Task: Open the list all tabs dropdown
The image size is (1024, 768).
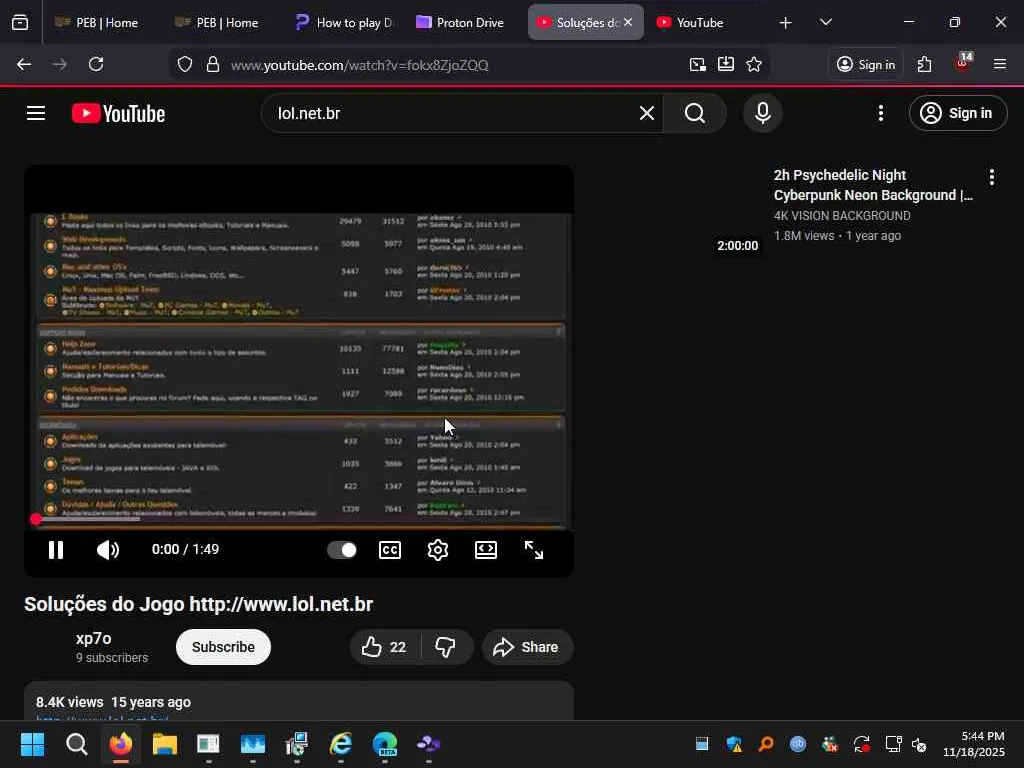Action: [826, 22]
